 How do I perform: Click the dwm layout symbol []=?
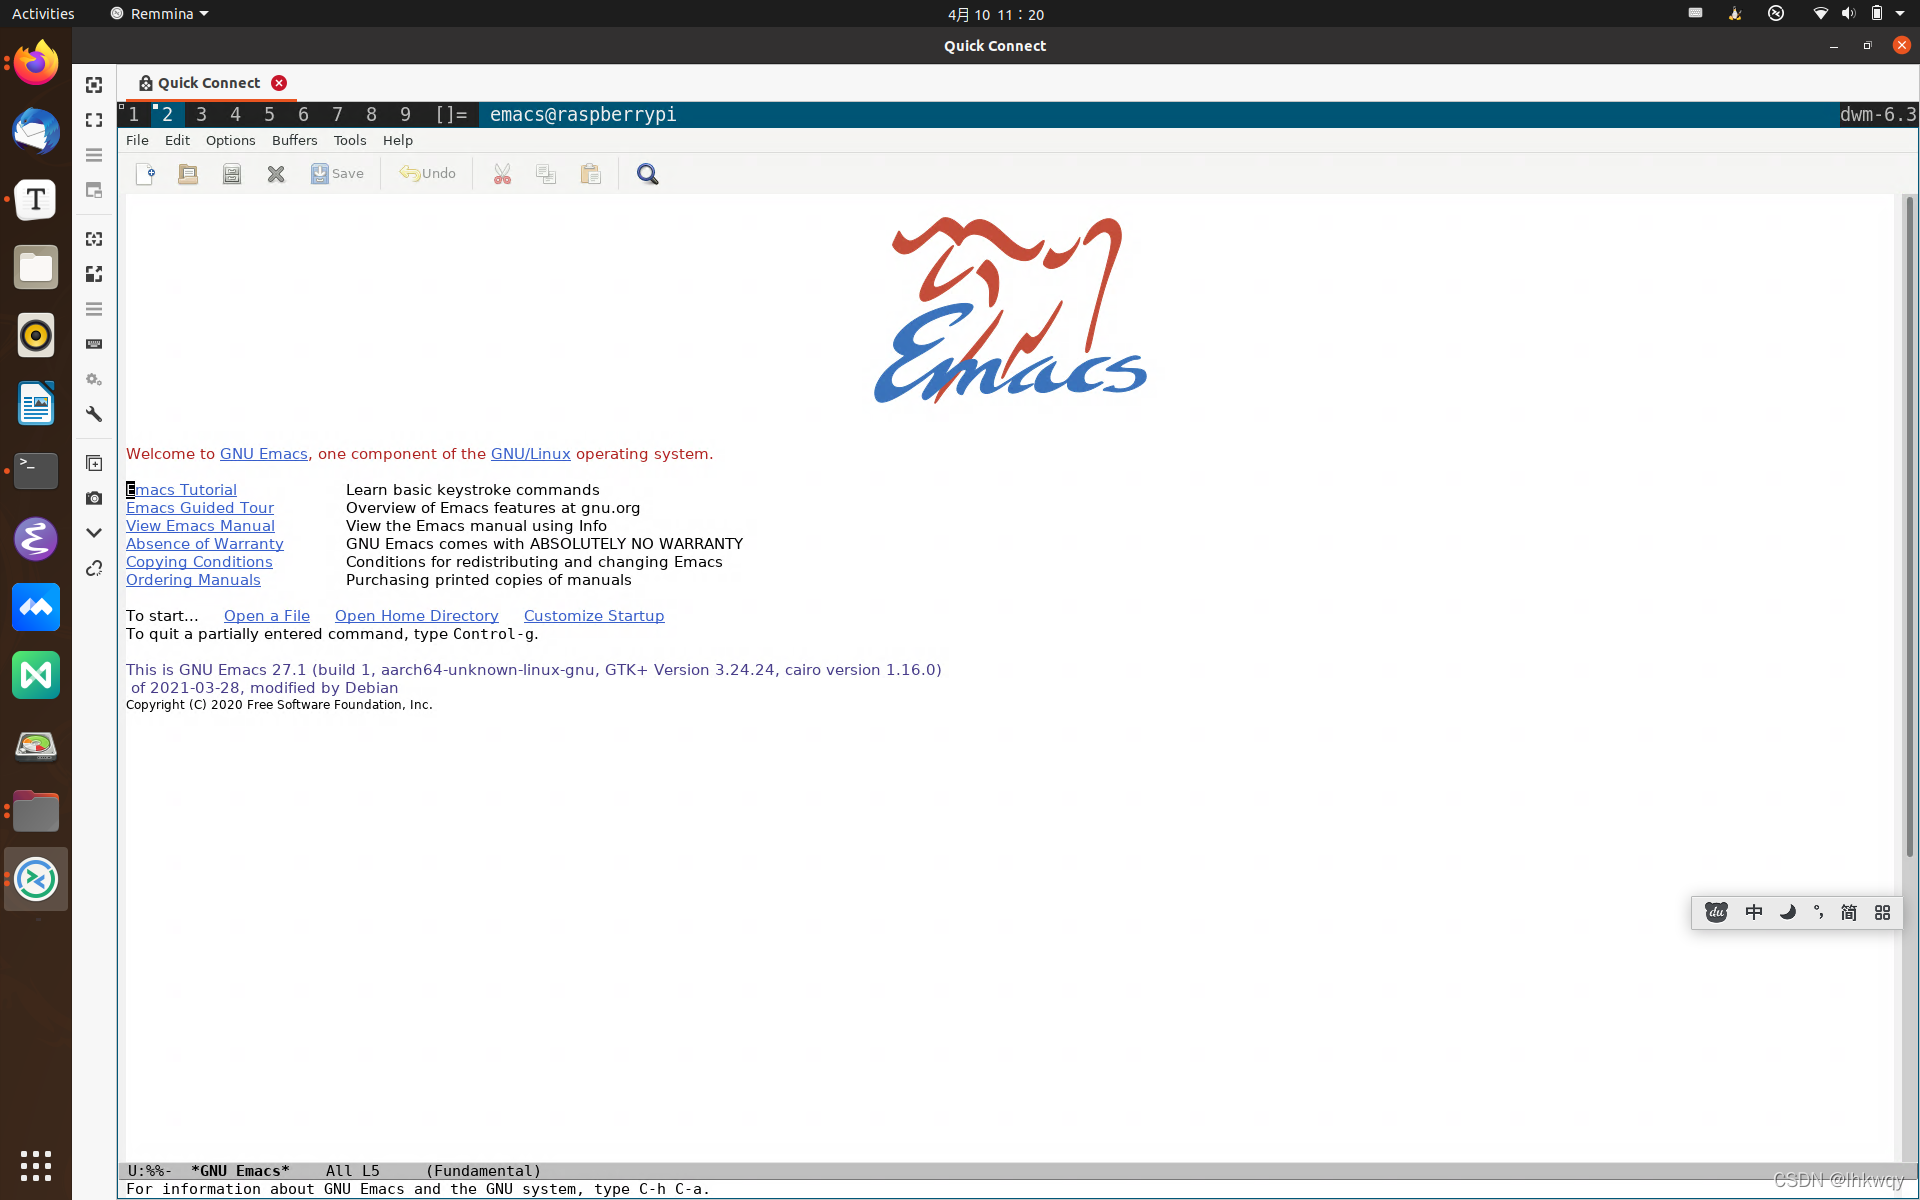pyautogui.click(x=451, y=114)
